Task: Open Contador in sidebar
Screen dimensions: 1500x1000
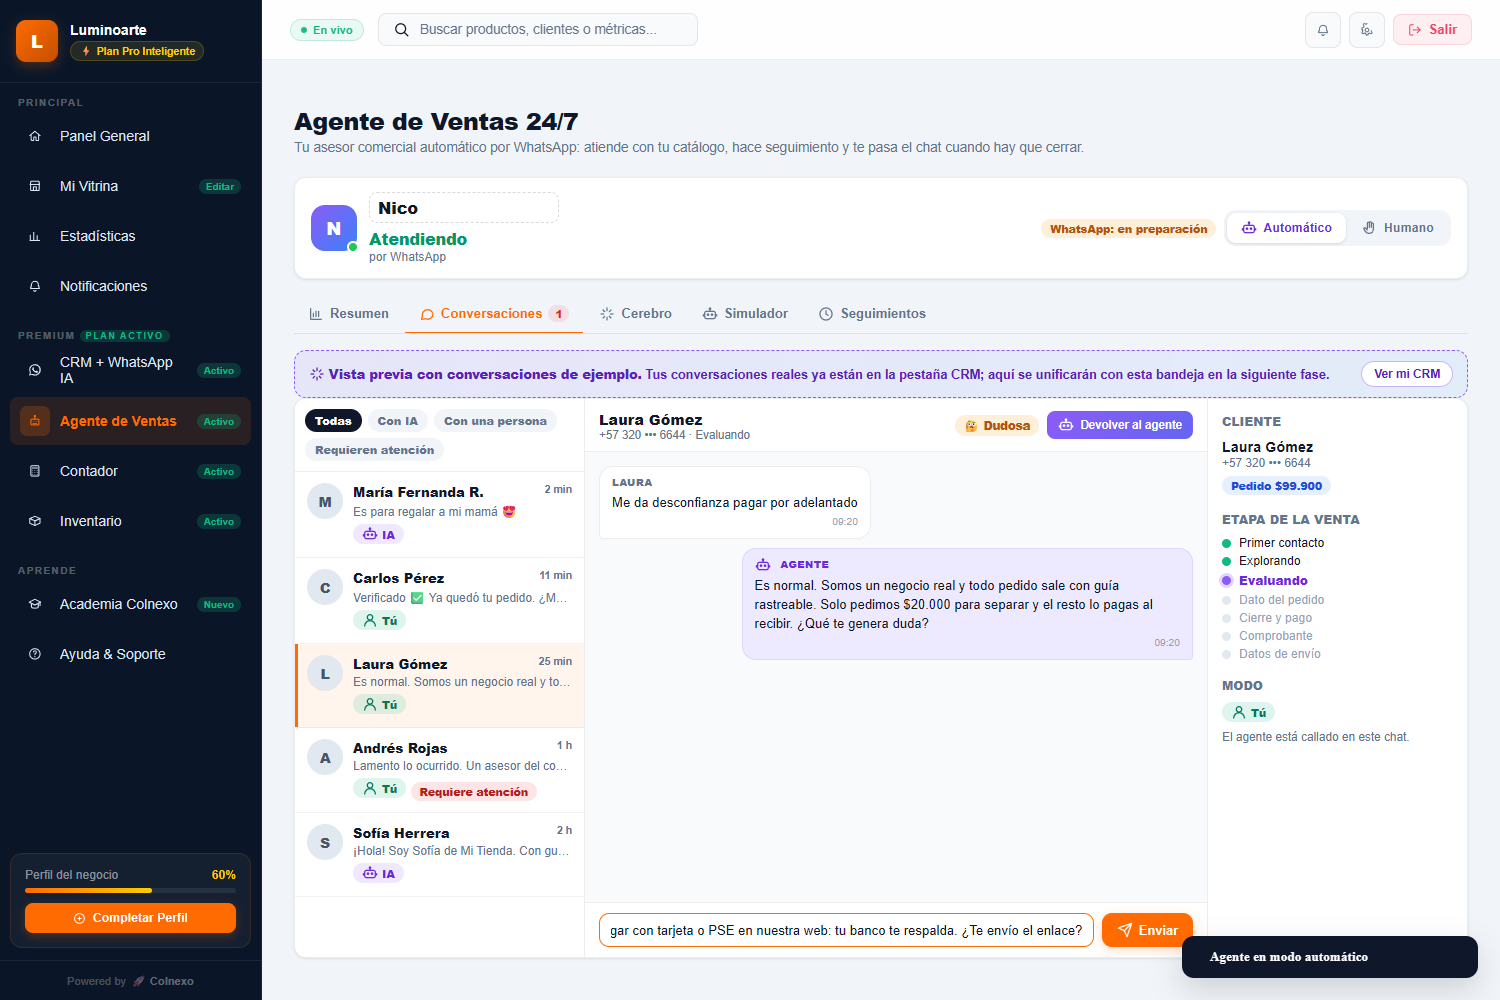Action: pos(130,471)
